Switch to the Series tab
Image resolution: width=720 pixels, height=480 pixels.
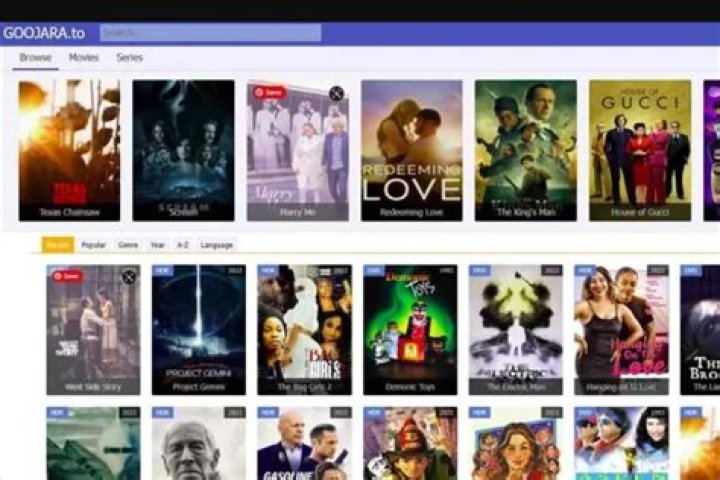[129, 58]
